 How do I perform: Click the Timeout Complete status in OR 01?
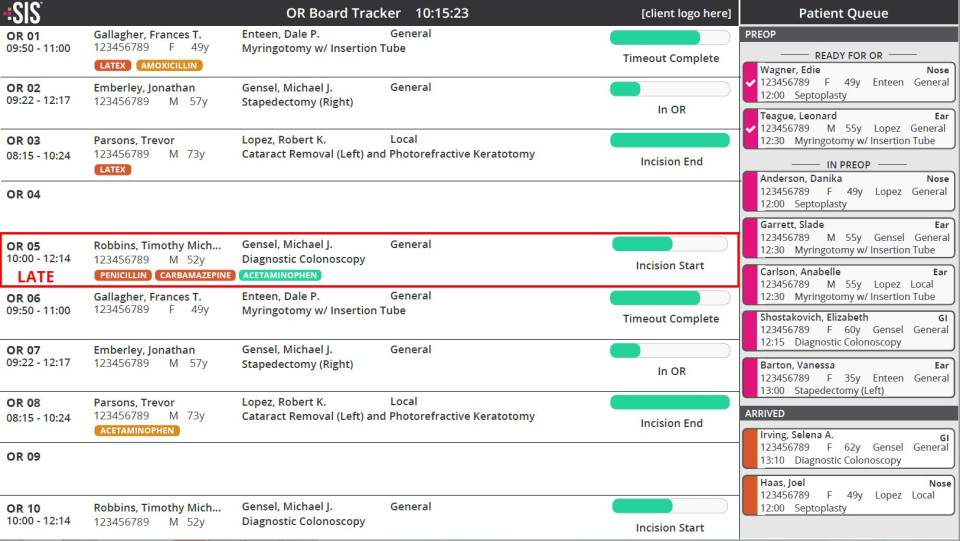pyautogui.click(x=671, y=58)
